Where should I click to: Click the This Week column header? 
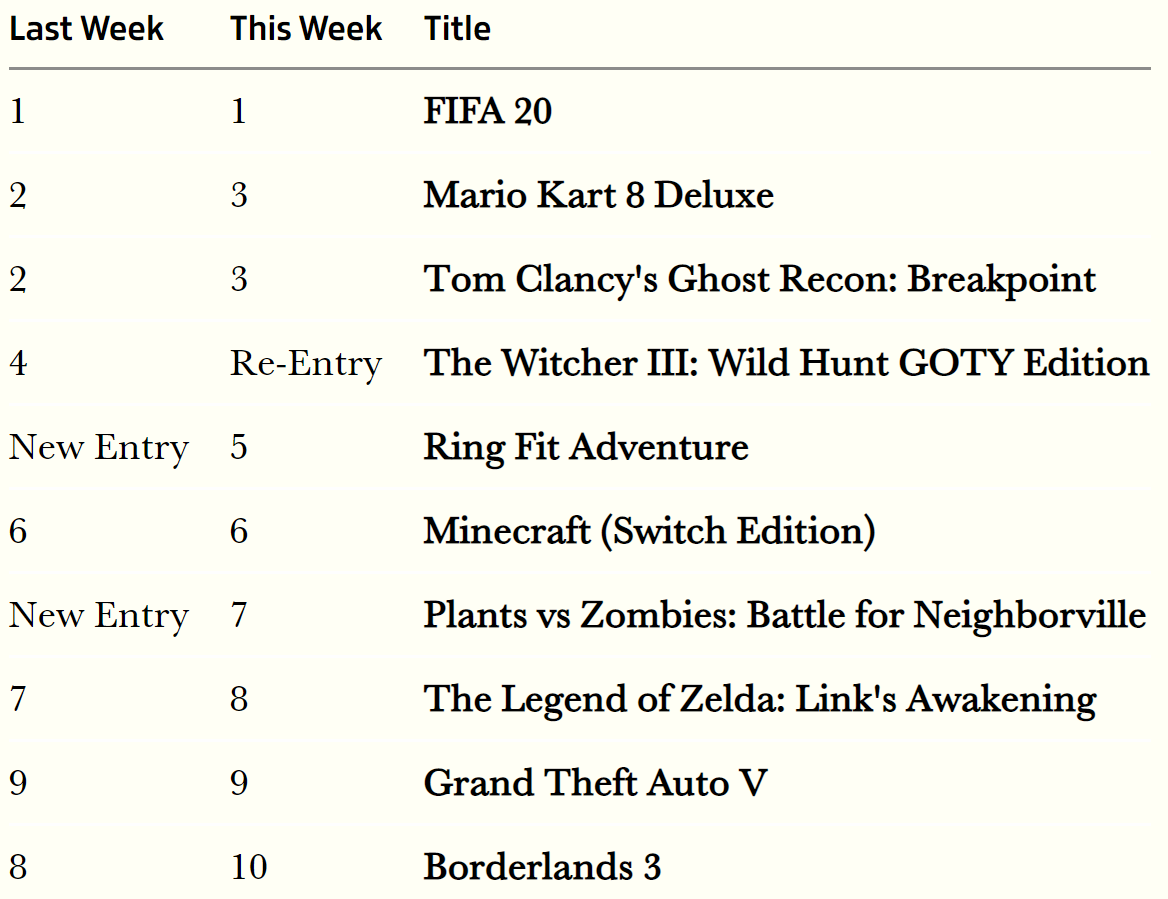(x=305, y=29)
